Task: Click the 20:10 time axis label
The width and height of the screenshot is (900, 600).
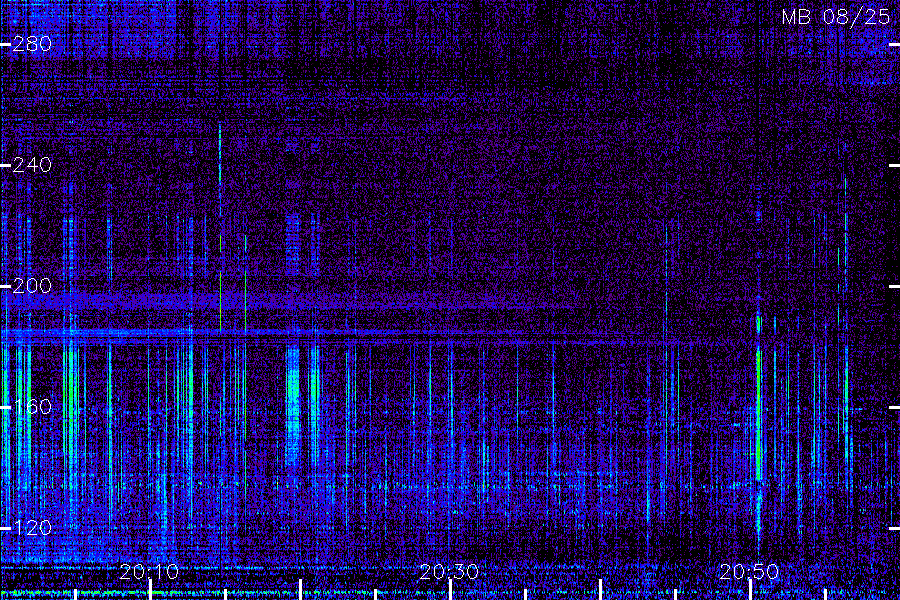Action: pyautogui.click(x=149, y=572)
